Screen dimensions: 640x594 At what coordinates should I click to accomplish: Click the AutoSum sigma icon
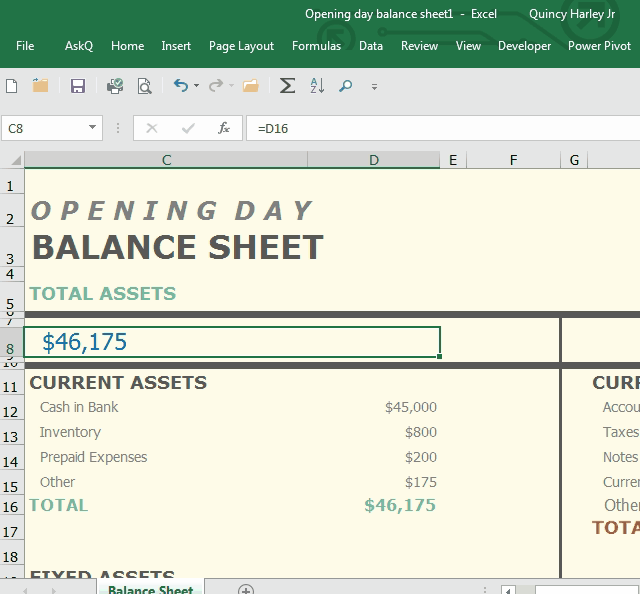point(287,86)
